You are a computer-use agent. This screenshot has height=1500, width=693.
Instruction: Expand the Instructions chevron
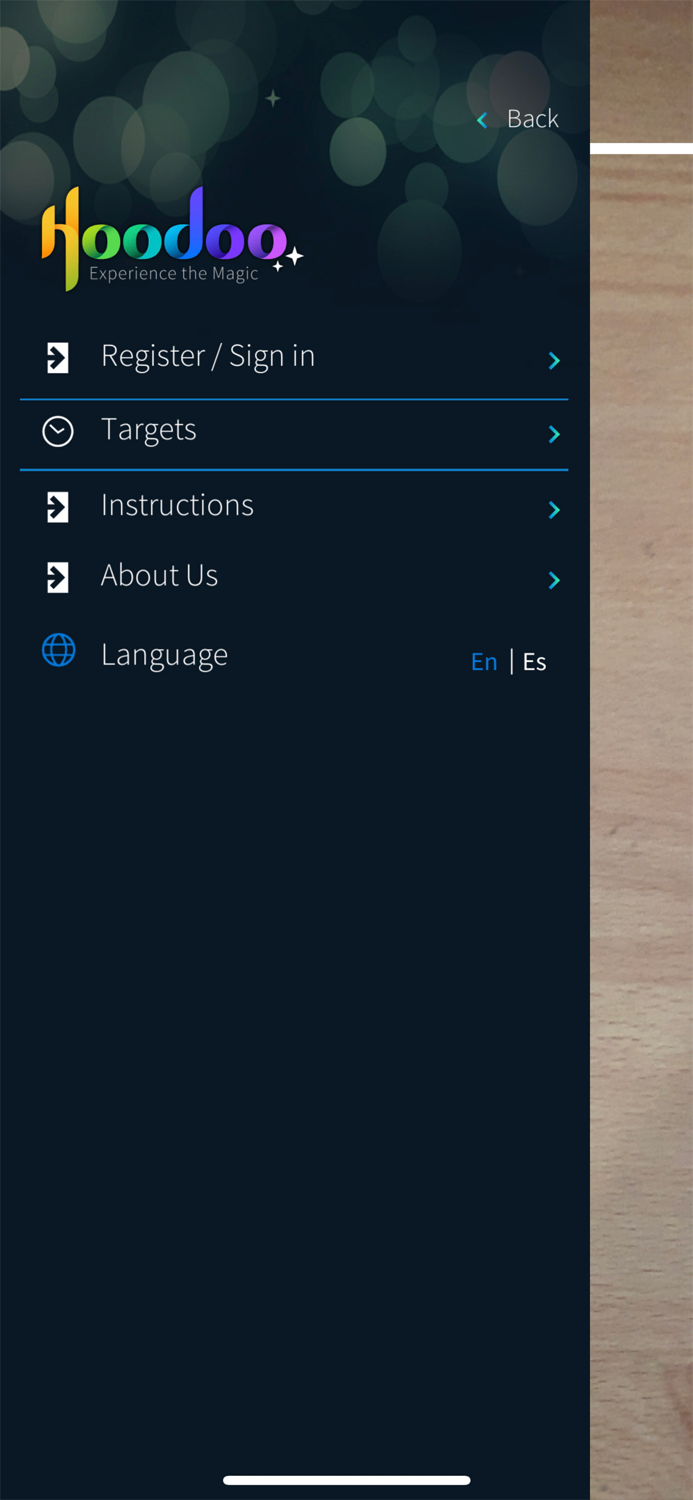(554, 510)
